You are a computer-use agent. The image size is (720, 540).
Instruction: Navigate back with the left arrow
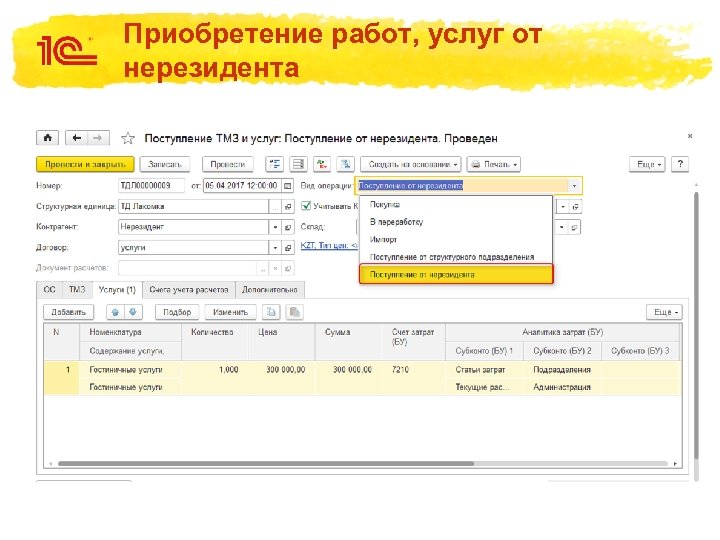[x=77, y=138]
